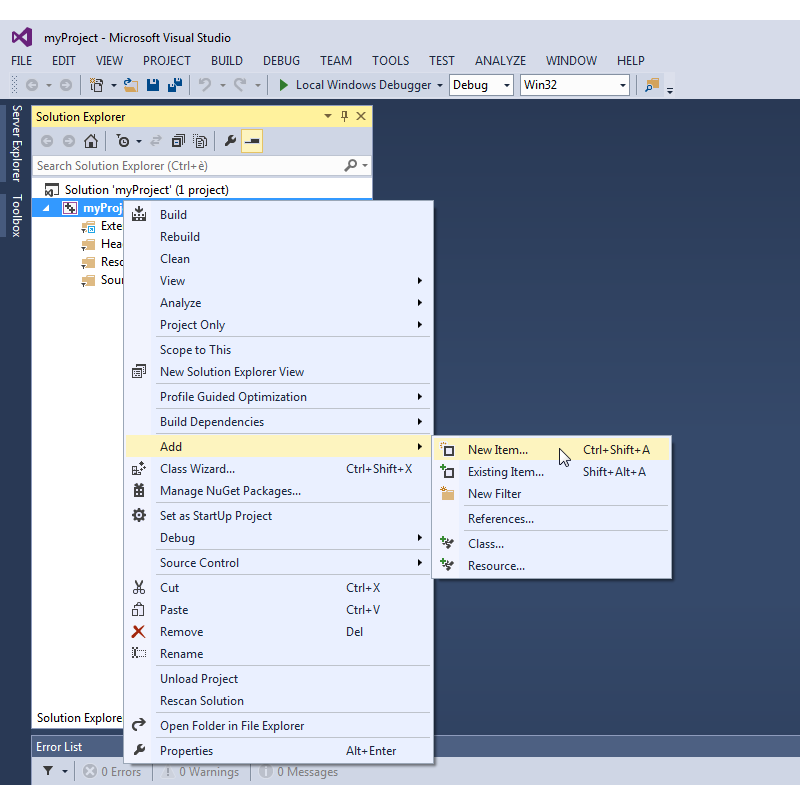Open the search options dropdown arrow
The width and height of the screenshot is (800, 805).
(365, 166)
